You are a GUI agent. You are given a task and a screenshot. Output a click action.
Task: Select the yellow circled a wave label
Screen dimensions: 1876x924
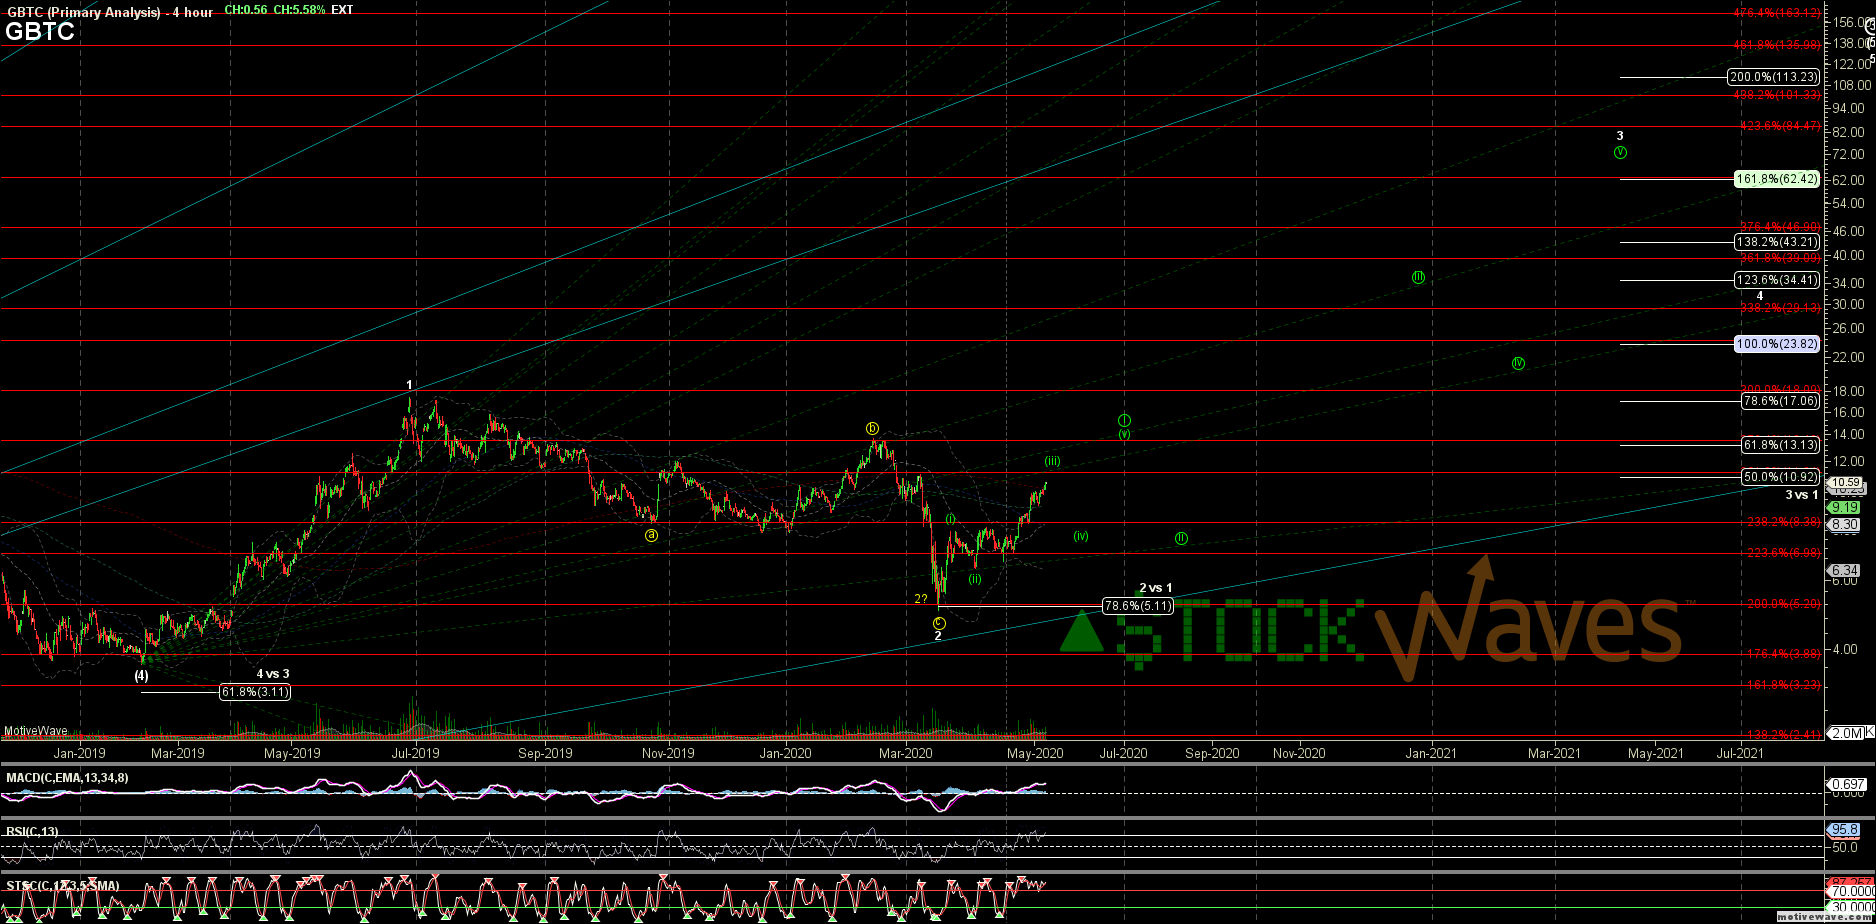[651, 535]
